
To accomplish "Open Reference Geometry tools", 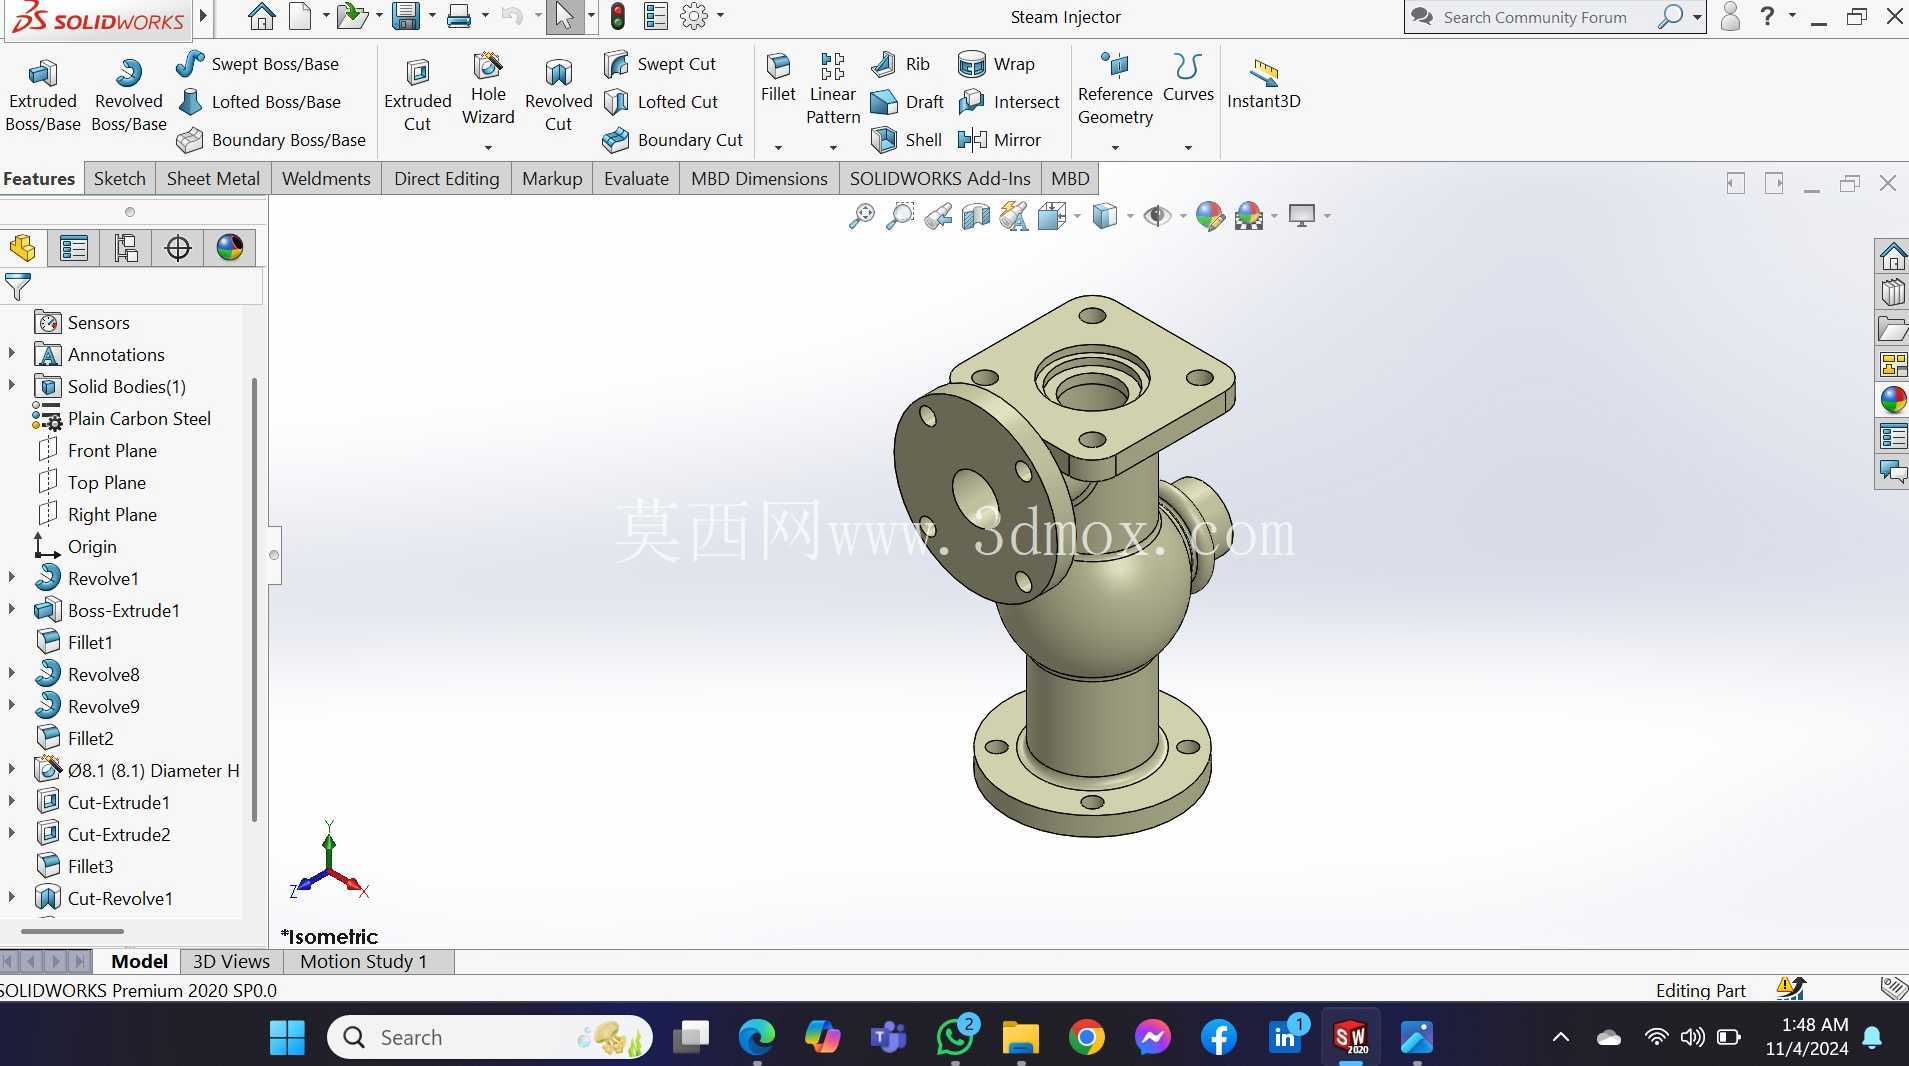I will point(1115,90).
